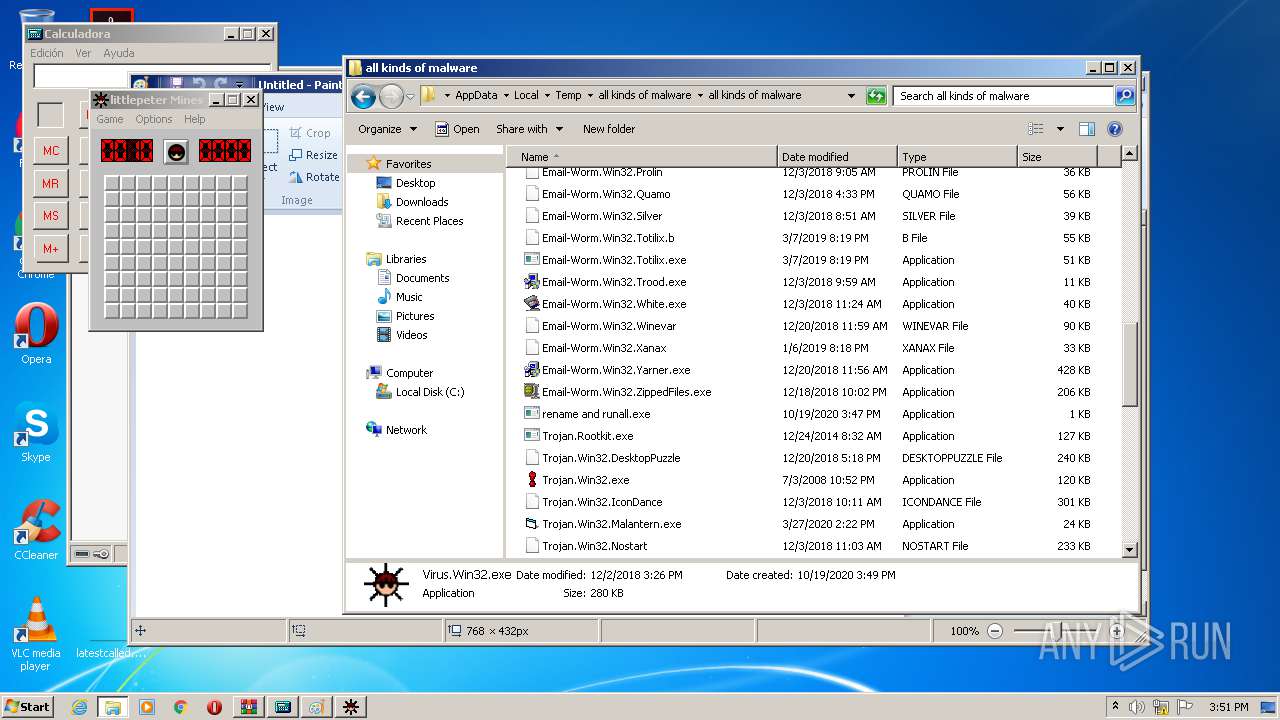
Task: Click Crop in Paint's Image group
Action: click(310, 132)
